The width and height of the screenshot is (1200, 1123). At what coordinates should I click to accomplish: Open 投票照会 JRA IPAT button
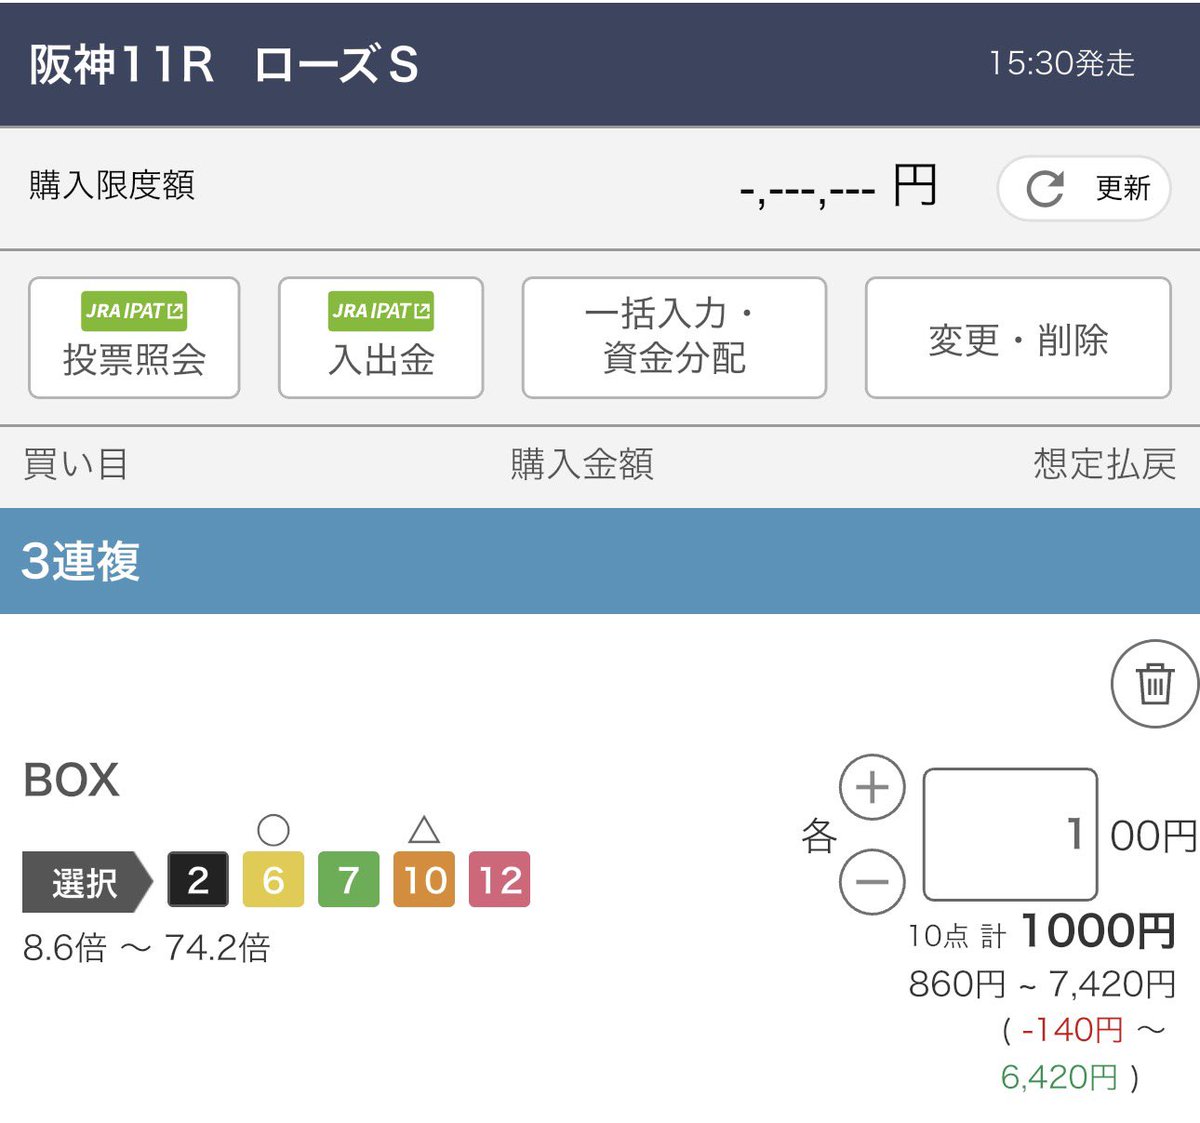pyautogui.click(x=134, y=338)
